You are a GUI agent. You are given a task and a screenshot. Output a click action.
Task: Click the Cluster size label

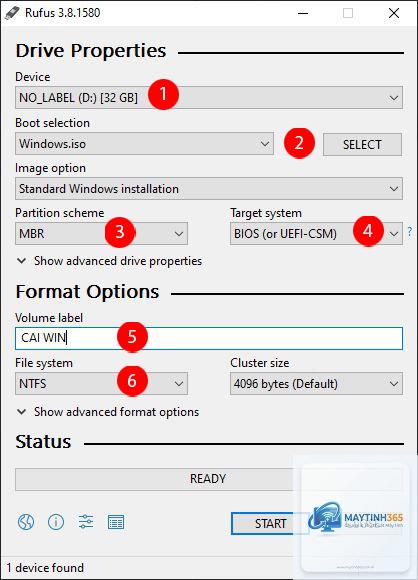tap(260, 363)
